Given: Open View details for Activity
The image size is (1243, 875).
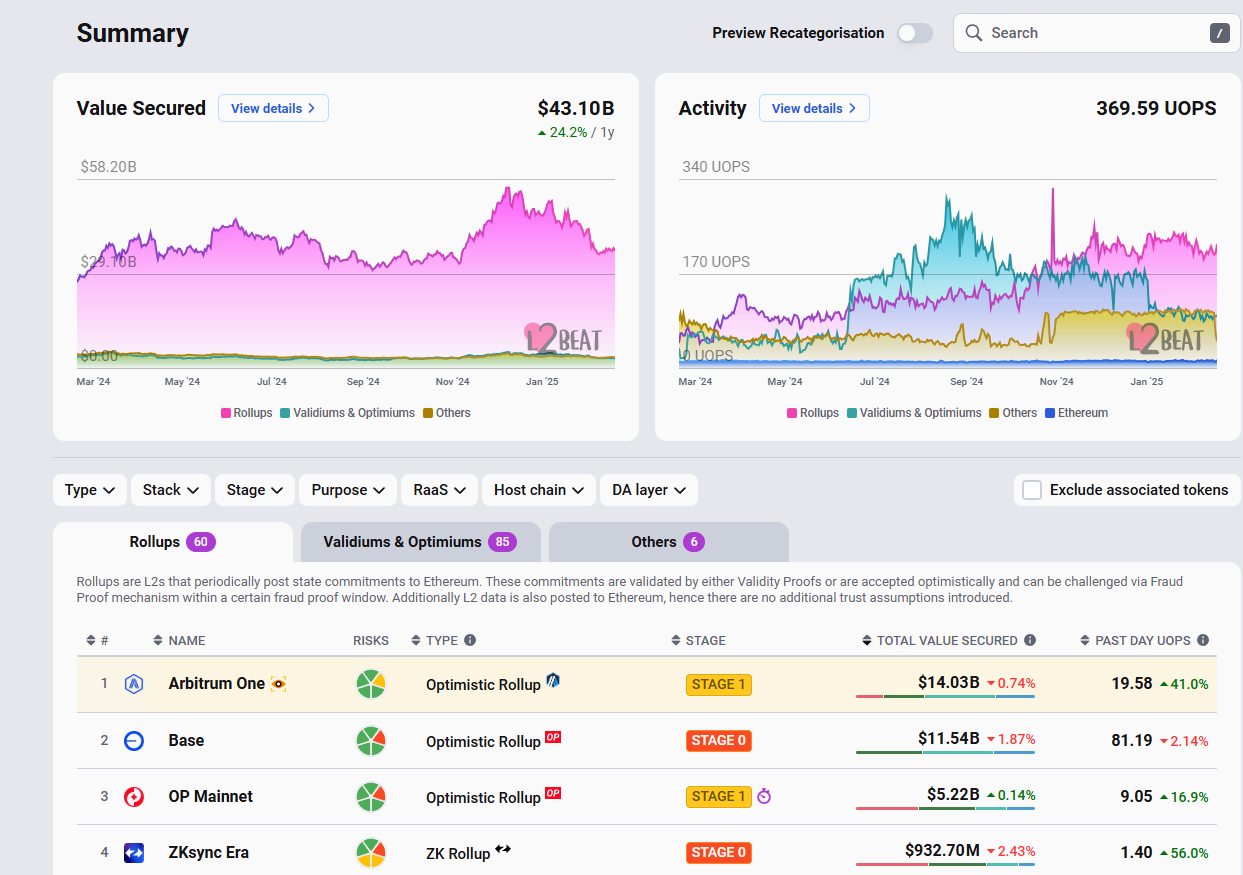Looking at the screenshot, I should [814, 108].
